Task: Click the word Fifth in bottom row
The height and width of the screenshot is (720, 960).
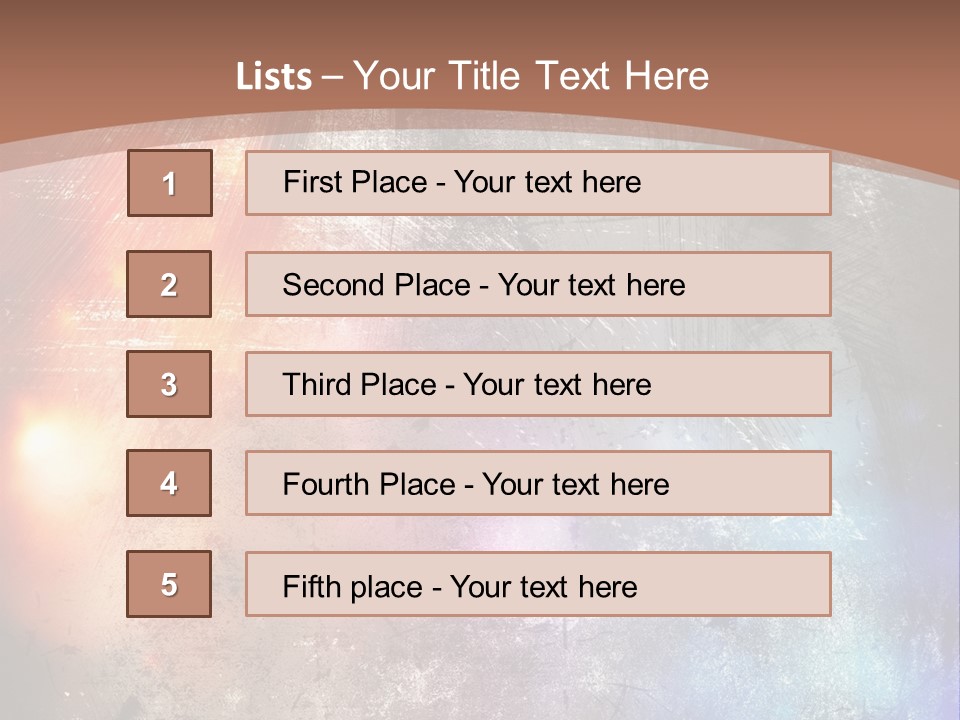Action: 312,586
